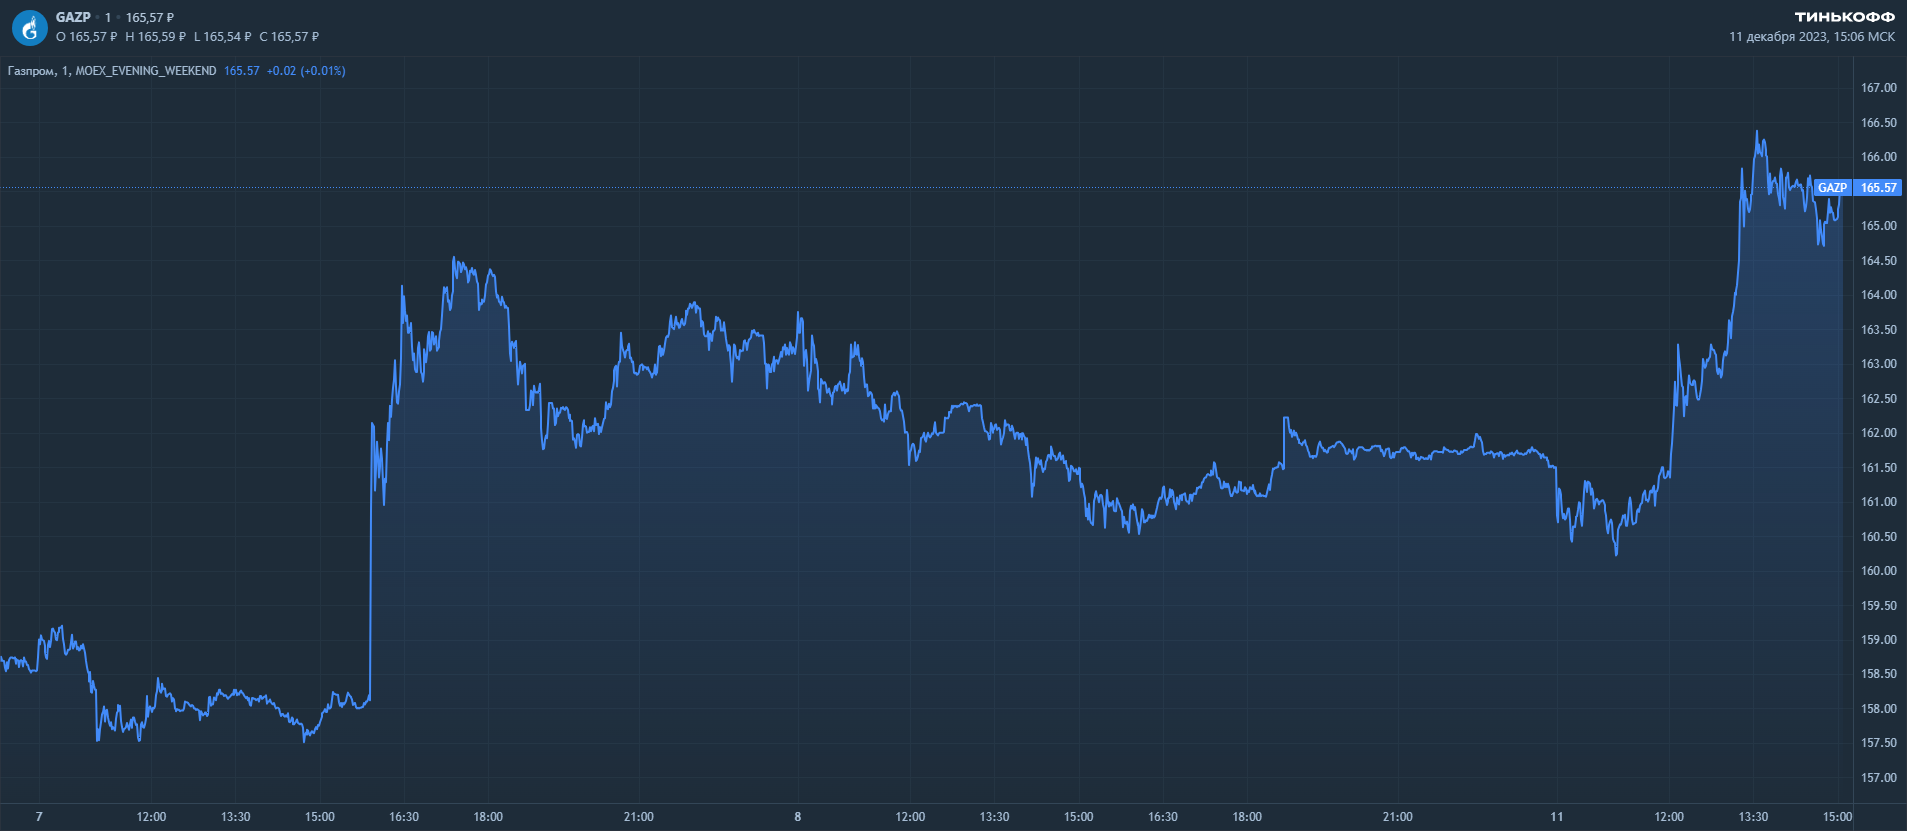Click the 165.57 current price label on axis
This screenshot has height=831, width=1907.
1878,188
